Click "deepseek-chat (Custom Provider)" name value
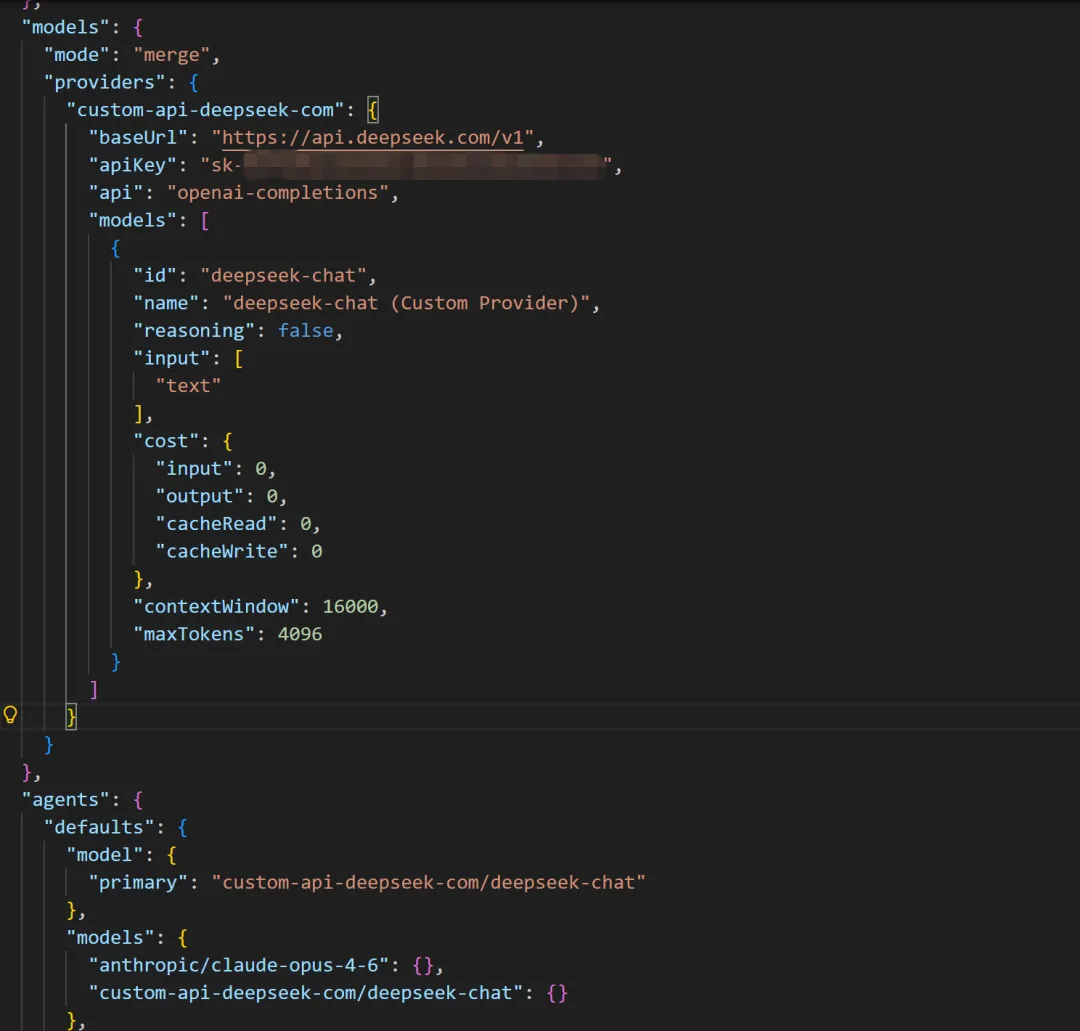This screenshot has height=1031, width=1080. coord(406,303)
